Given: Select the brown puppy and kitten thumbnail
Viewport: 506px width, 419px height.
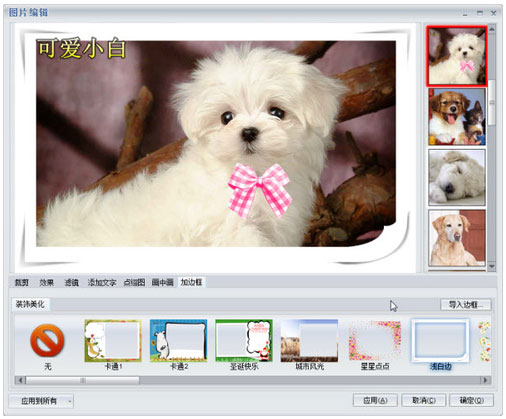Looking at the screenshot, I should point(457,117).
